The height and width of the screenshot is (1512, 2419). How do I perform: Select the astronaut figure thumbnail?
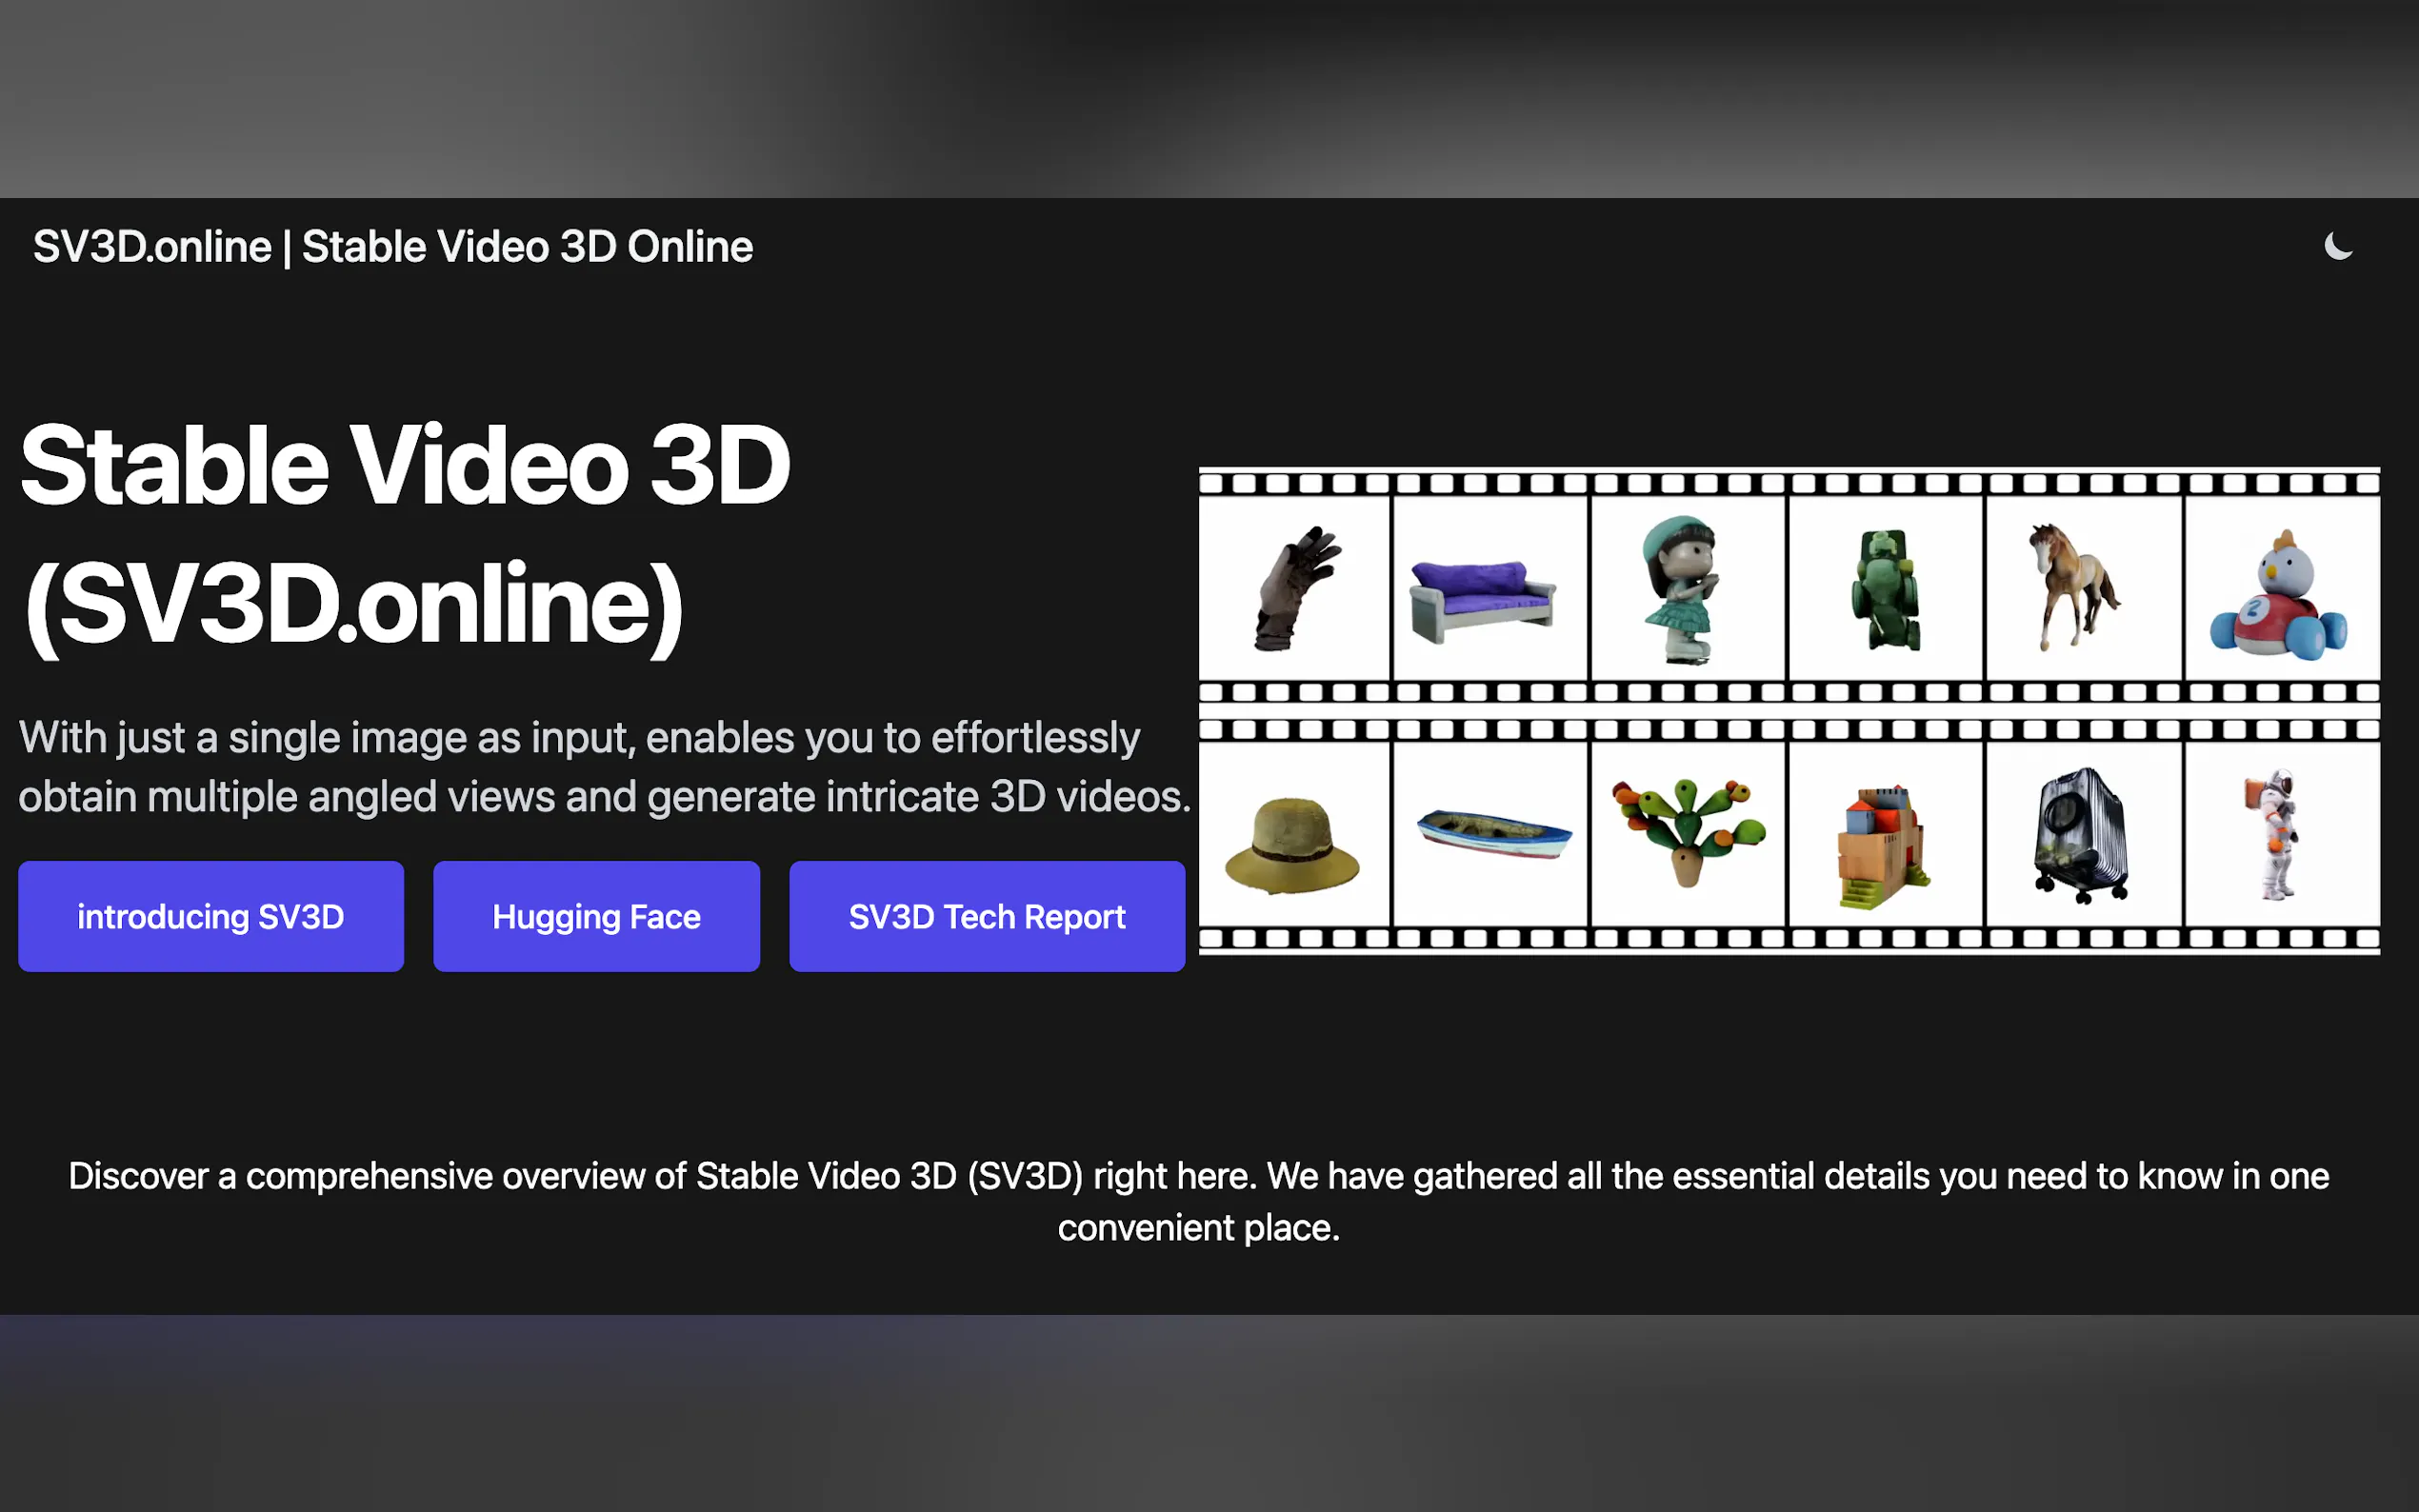coord(2277,833)
